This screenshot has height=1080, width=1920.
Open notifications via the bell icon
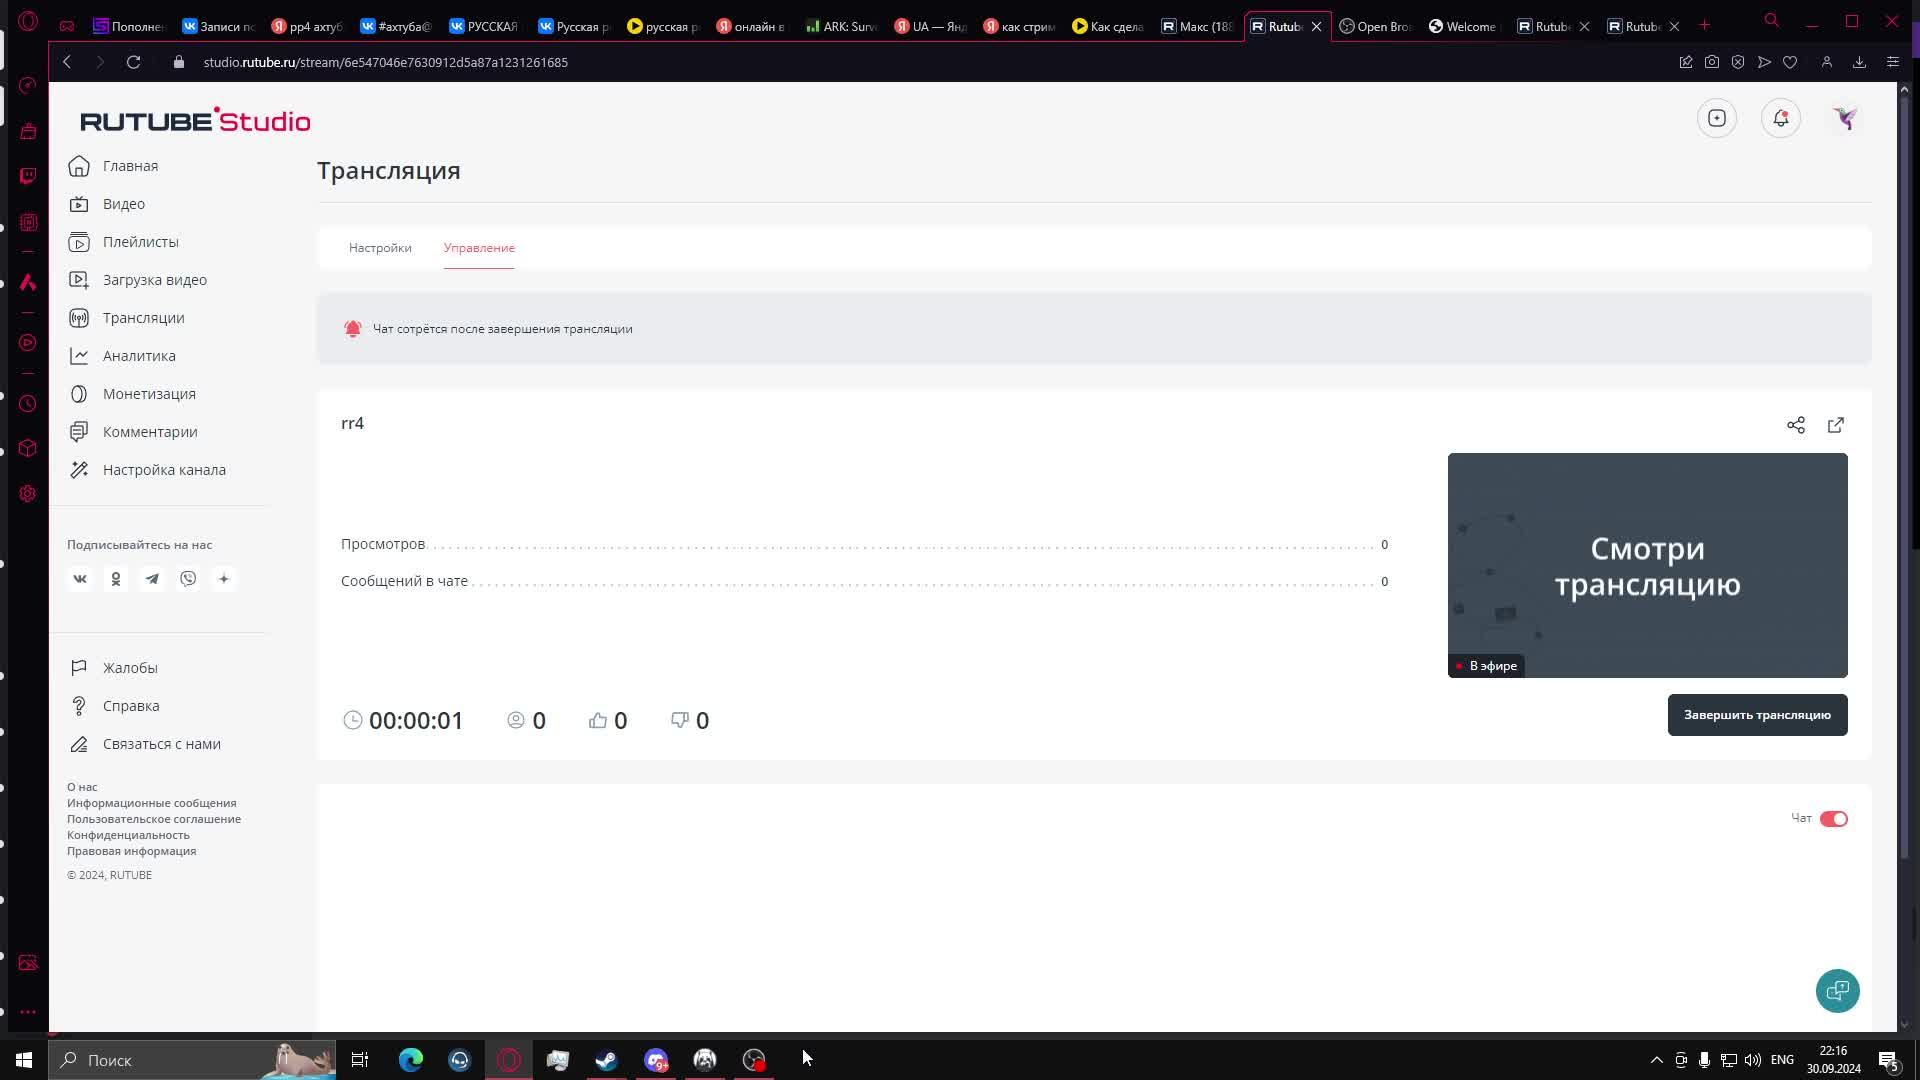[x=1779, y=117]
